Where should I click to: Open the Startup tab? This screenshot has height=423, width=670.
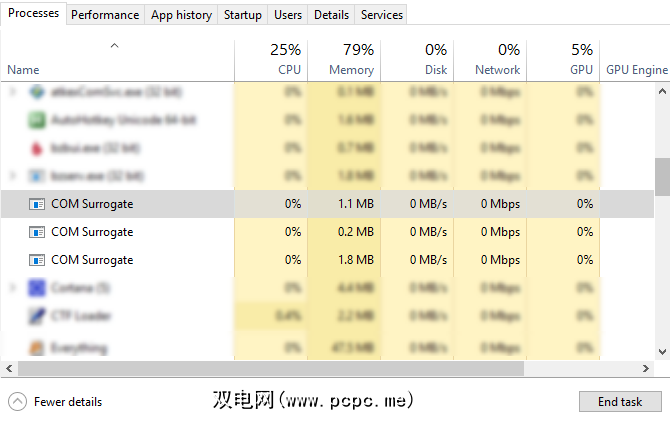point(242,15)
